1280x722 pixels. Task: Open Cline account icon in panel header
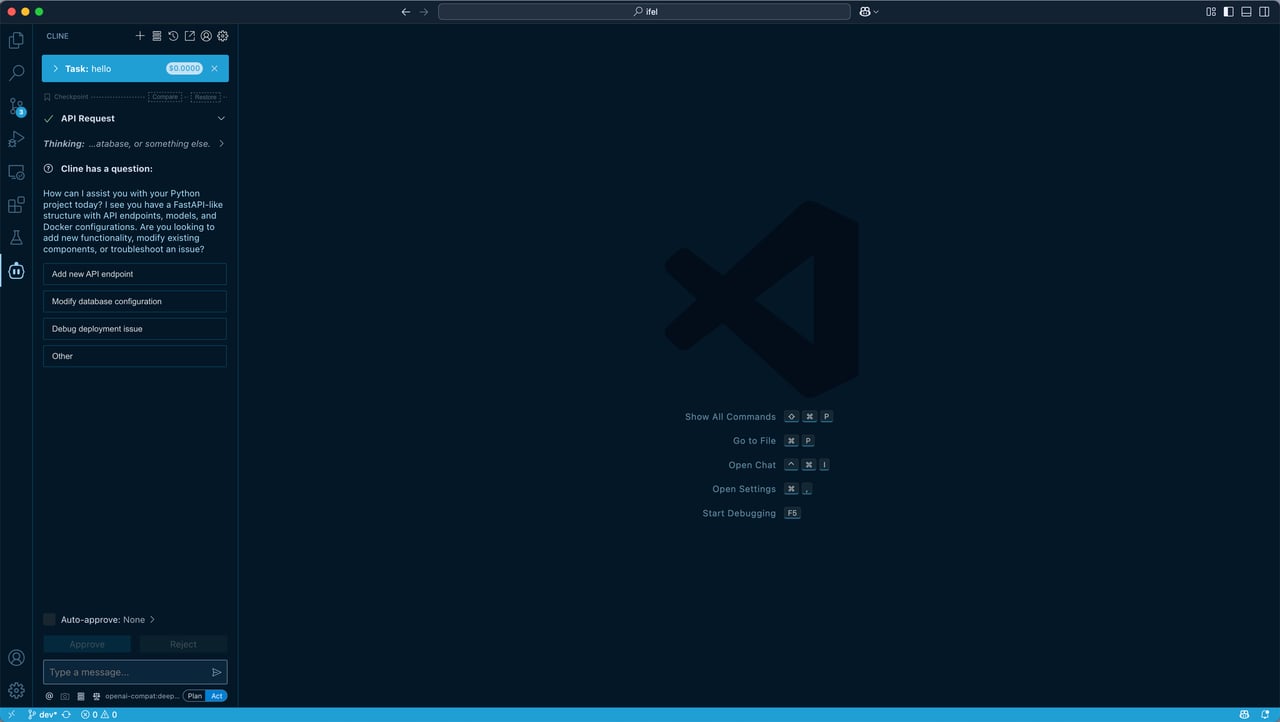(x=206, y=36)
